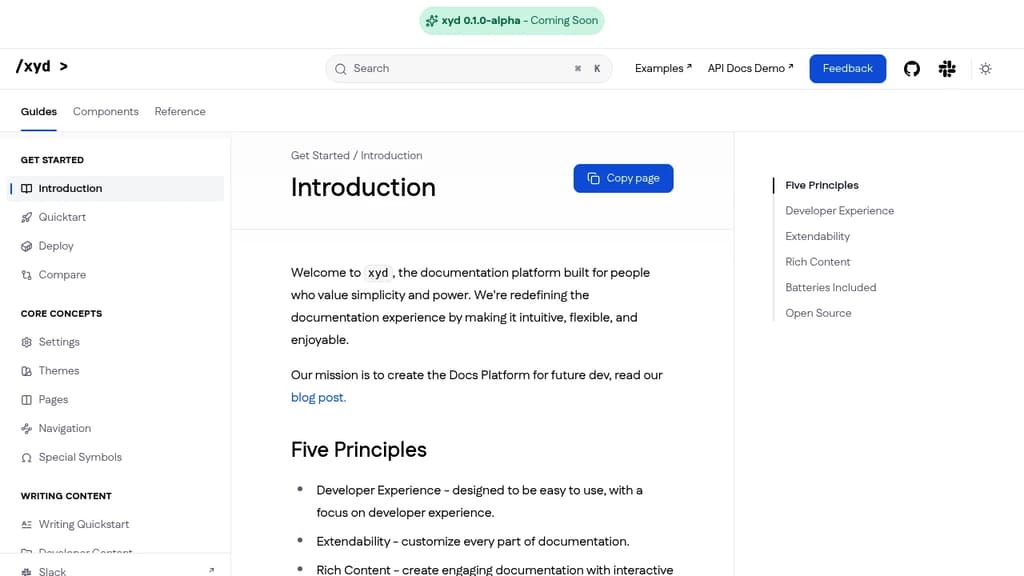Click the Deploy icon under Get Started
1024x576 pixels.
pos(25,246)
